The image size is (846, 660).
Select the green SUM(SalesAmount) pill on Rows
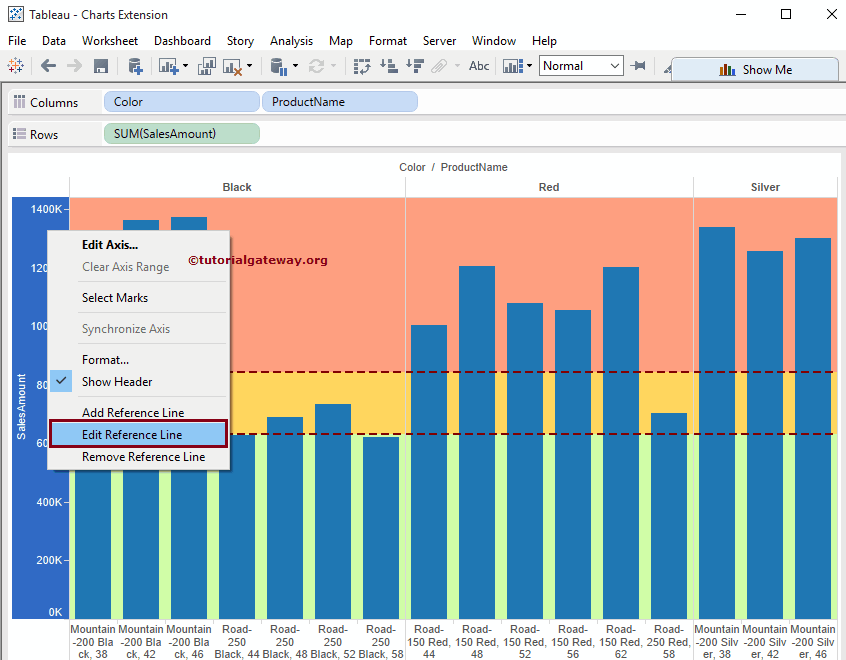point(181,133)
